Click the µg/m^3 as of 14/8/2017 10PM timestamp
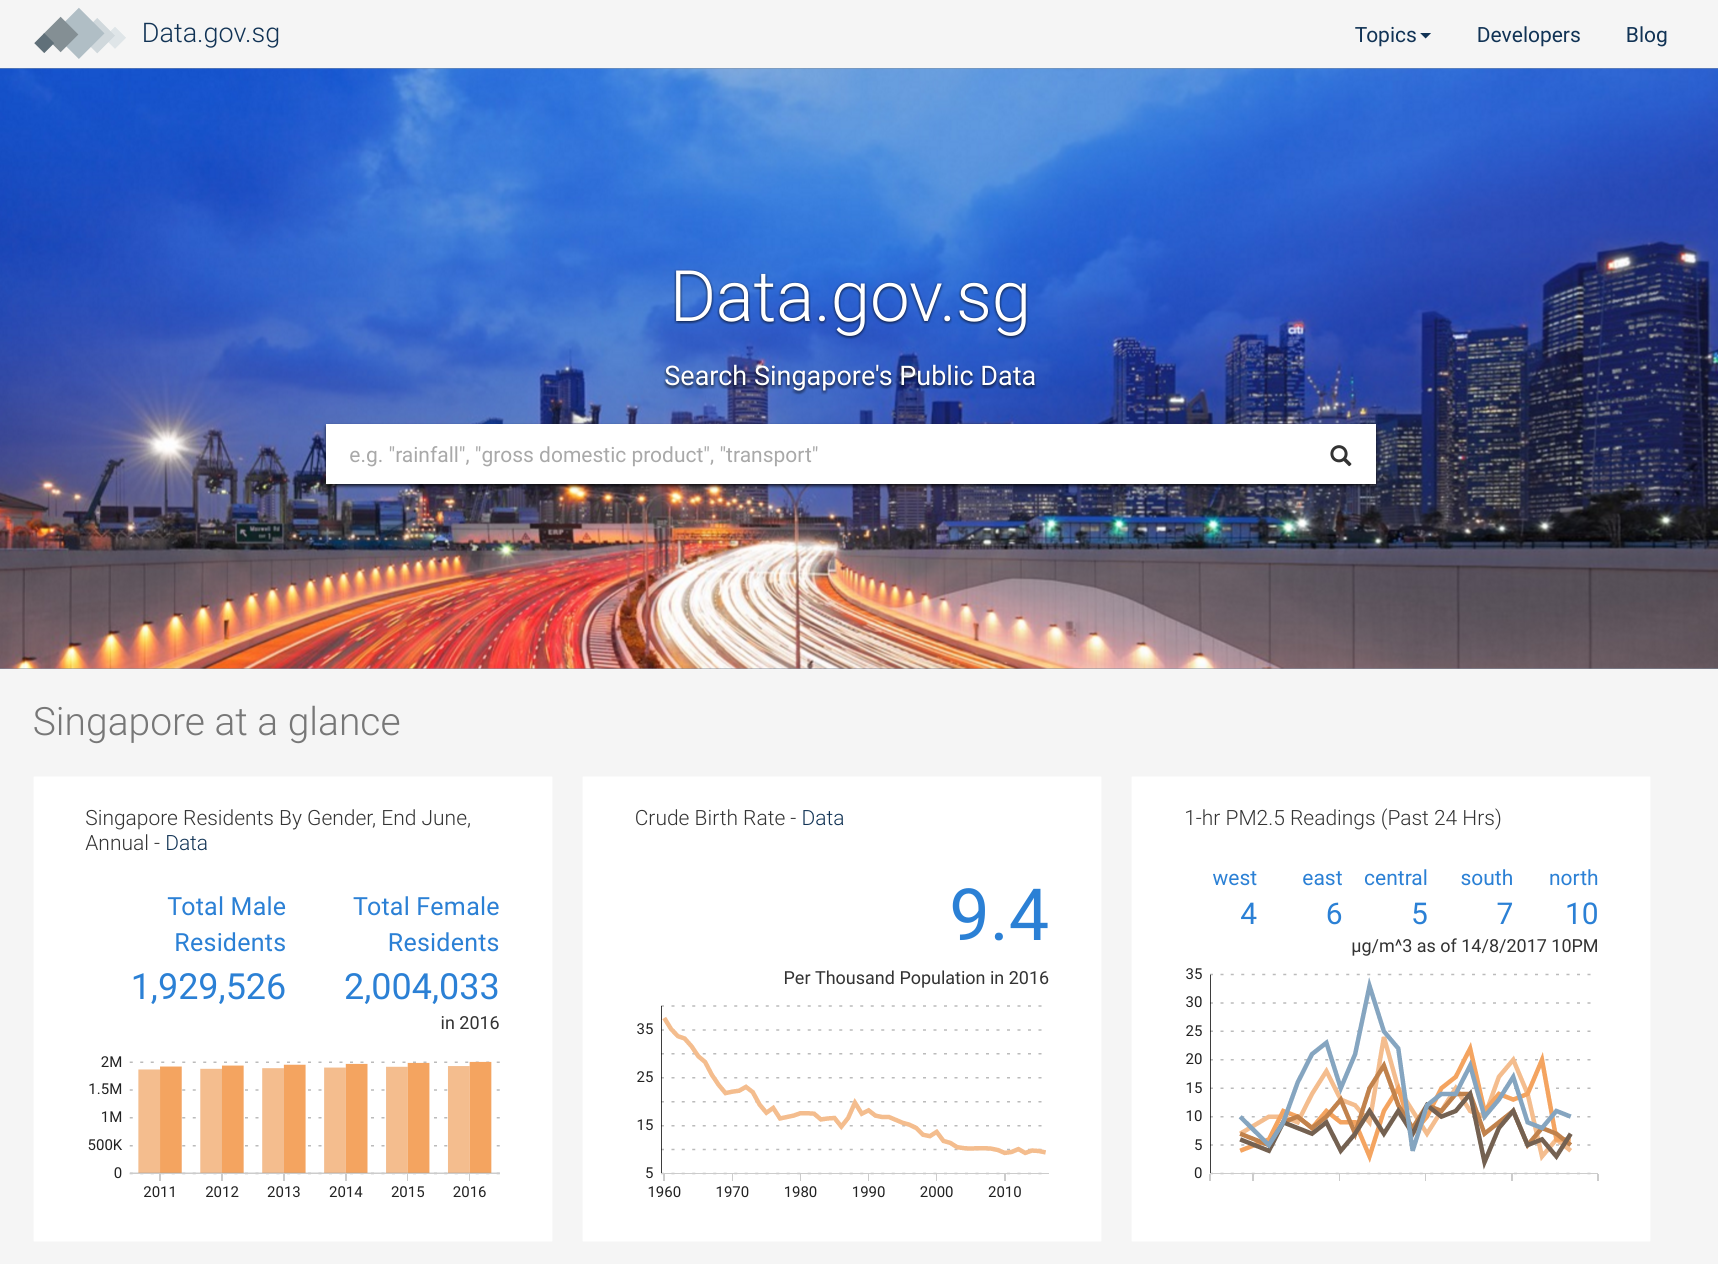This screenshot has width=1718, height=1264. (x=1474, y=946)
